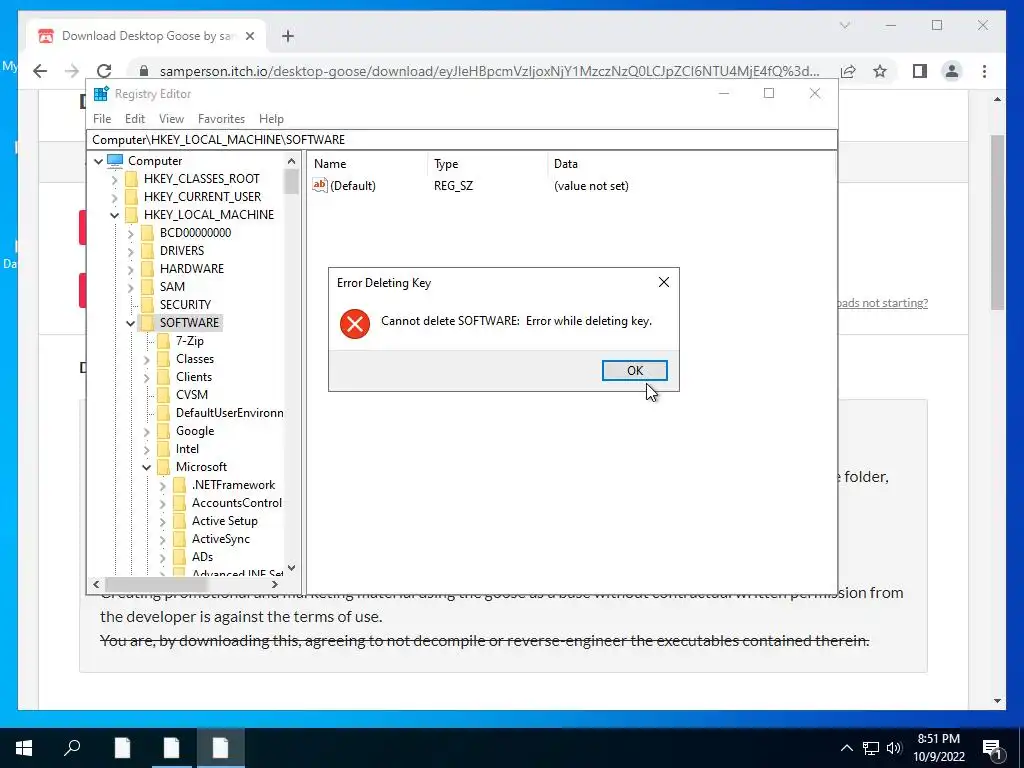Viewport: 1024px width, 768px height.
Task: Open the File menu in Registry Editor
Action: (x=102, y=119)
